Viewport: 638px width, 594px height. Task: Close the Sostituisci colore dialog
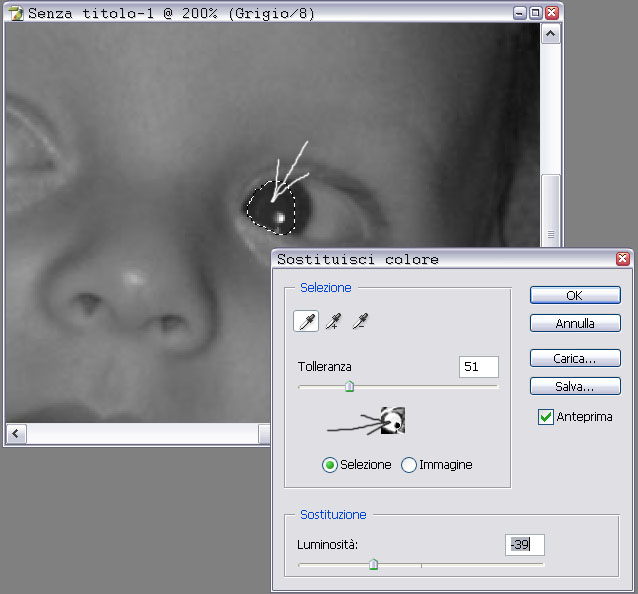coord(623,259)
